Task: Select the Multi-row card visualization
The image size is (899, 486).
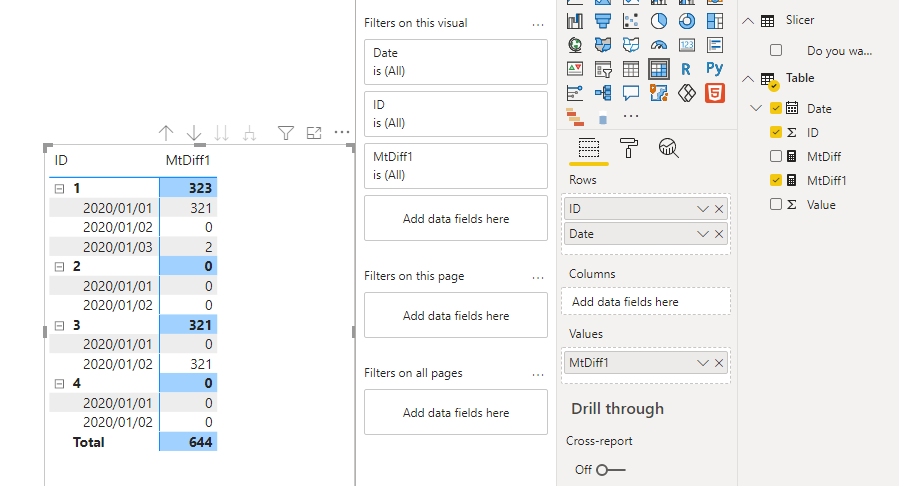Action: (x=715, y=45)
